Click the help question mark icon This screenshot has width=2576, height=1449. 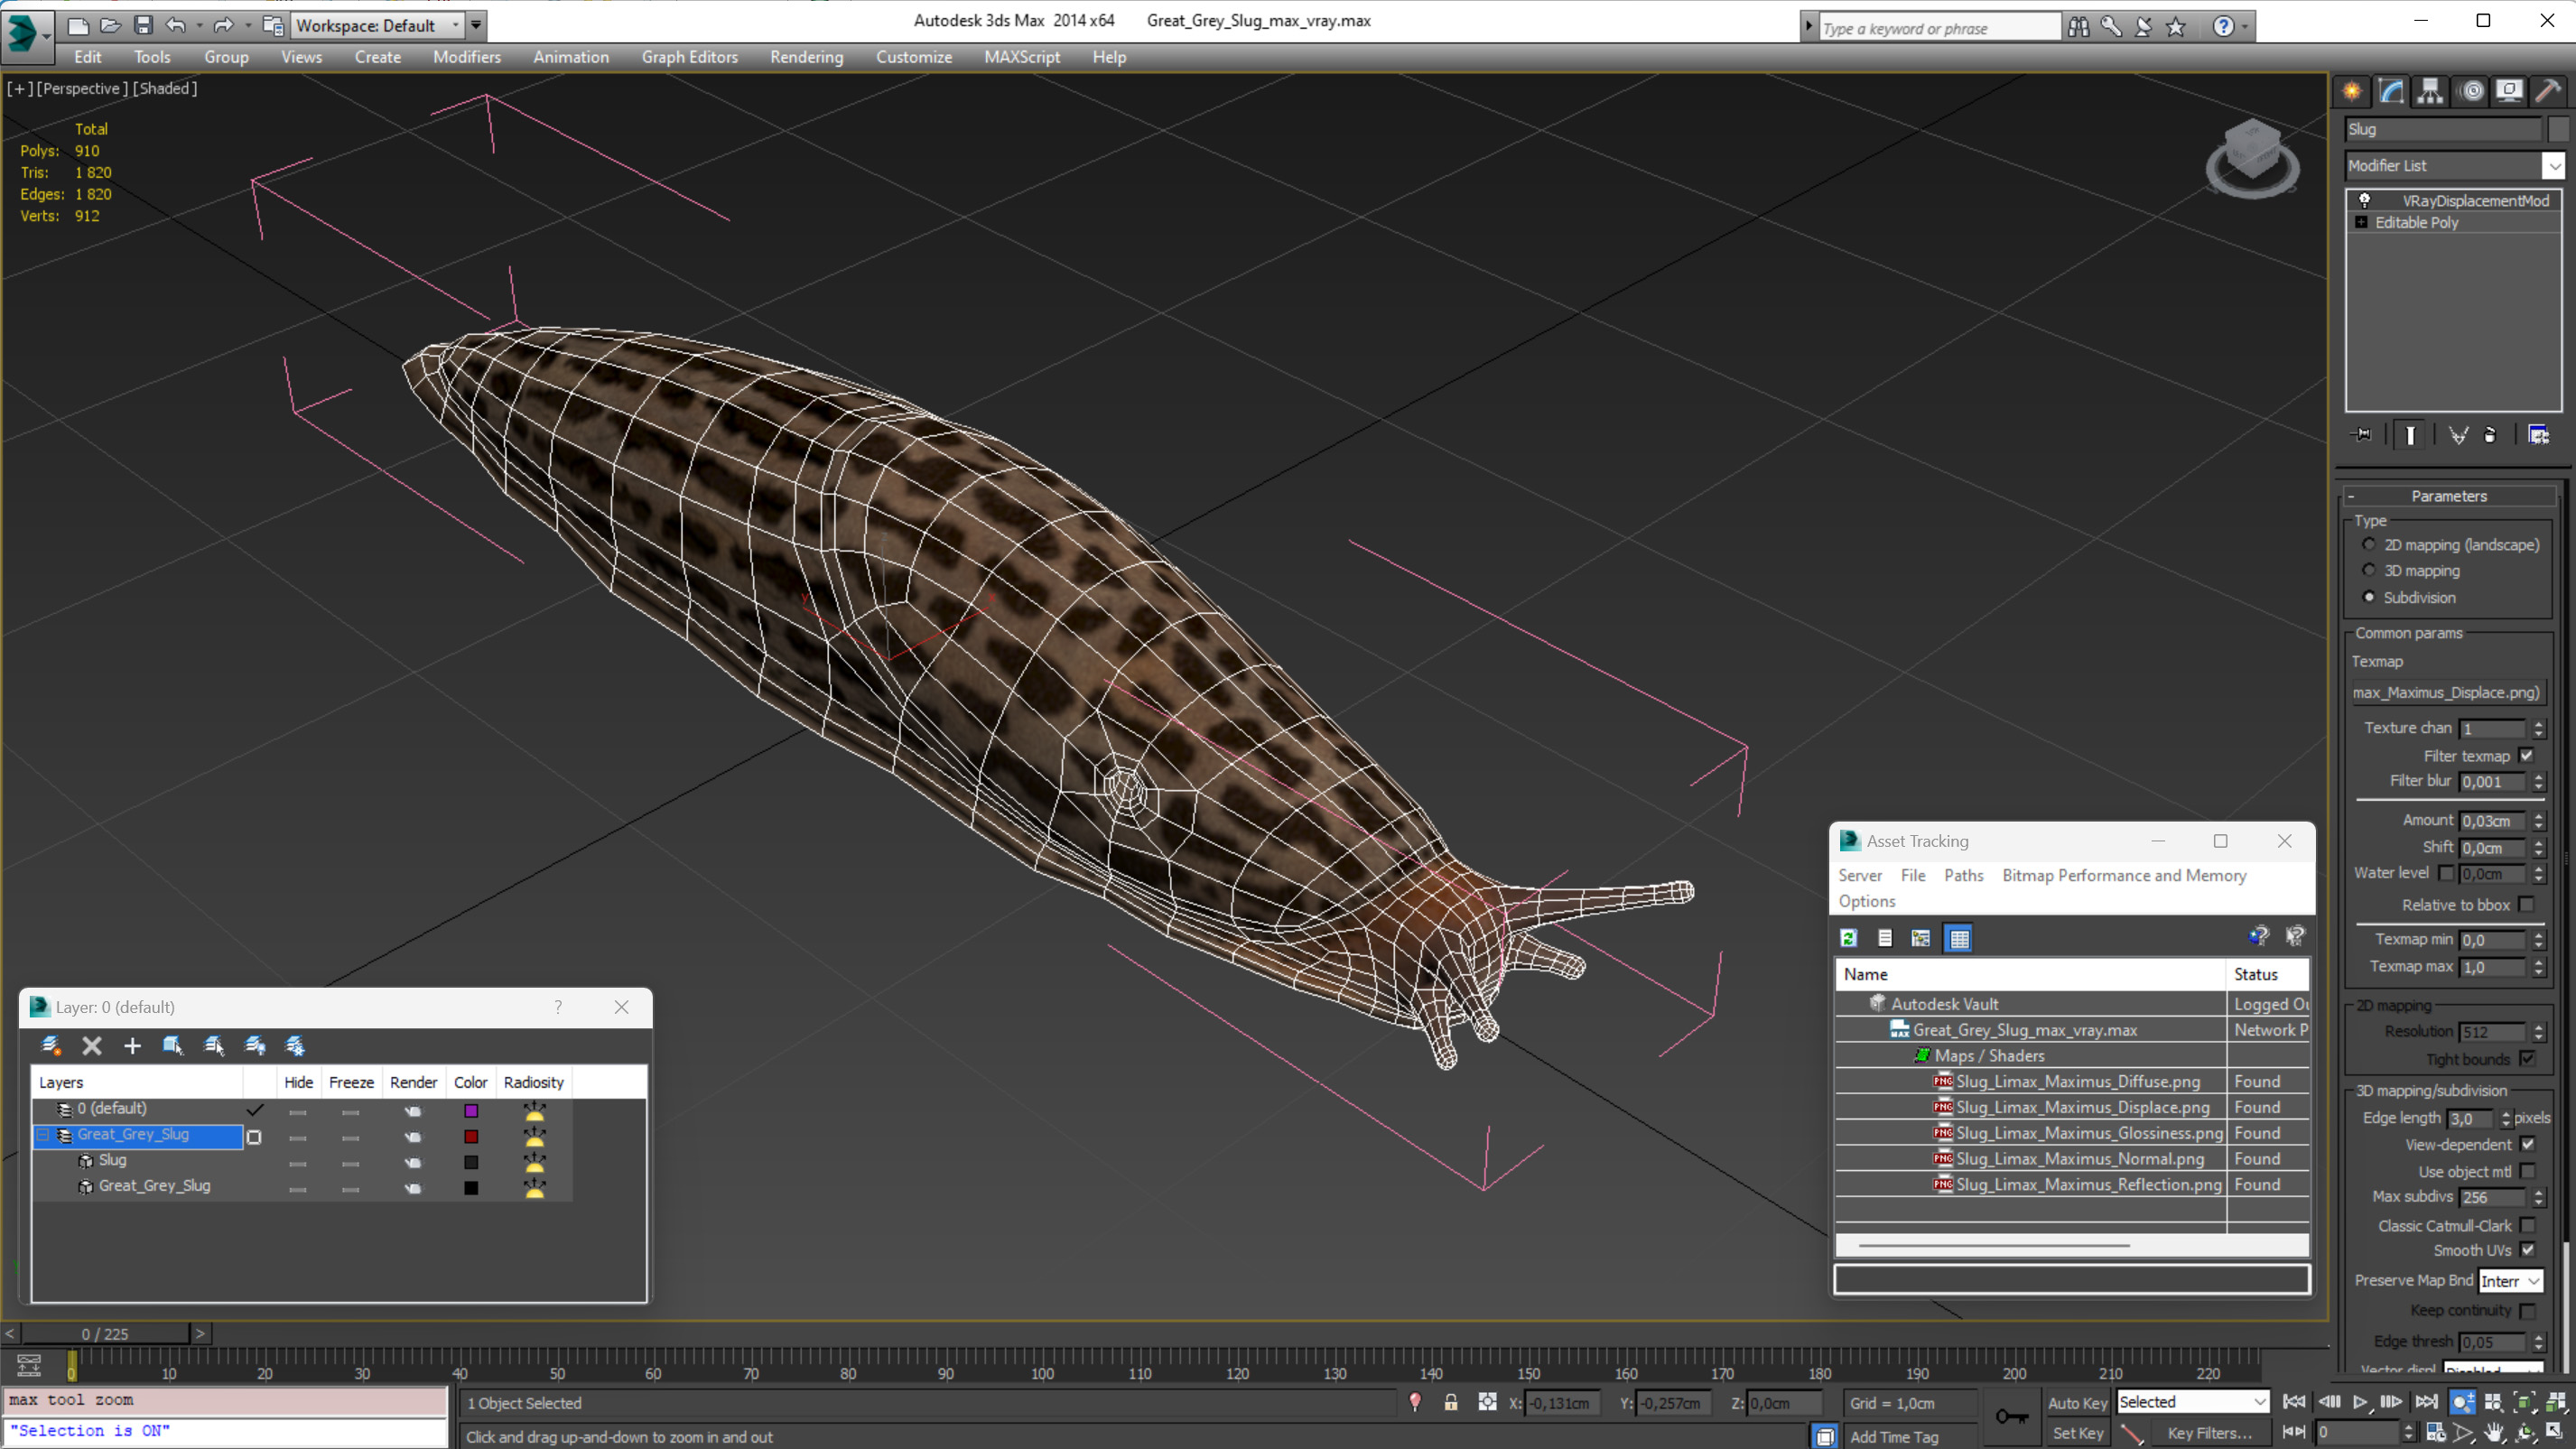pos(2223,26)
